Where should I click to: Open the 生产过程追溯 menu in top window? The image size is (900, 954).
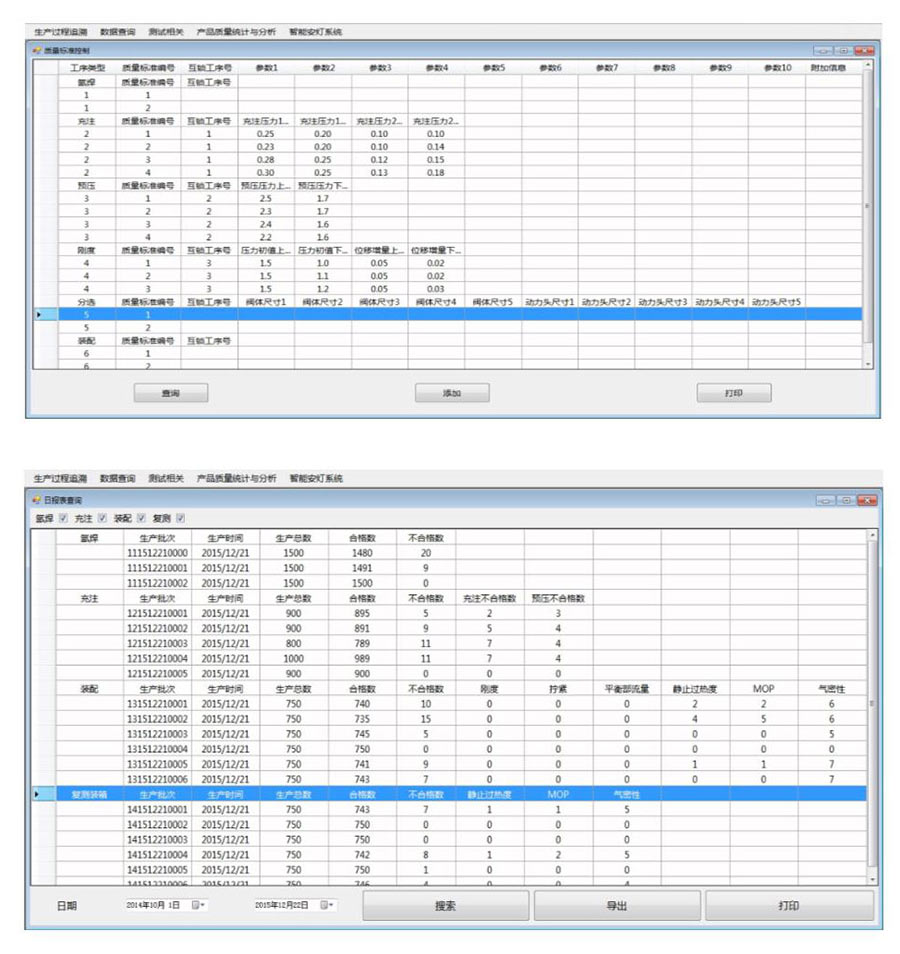60,32
